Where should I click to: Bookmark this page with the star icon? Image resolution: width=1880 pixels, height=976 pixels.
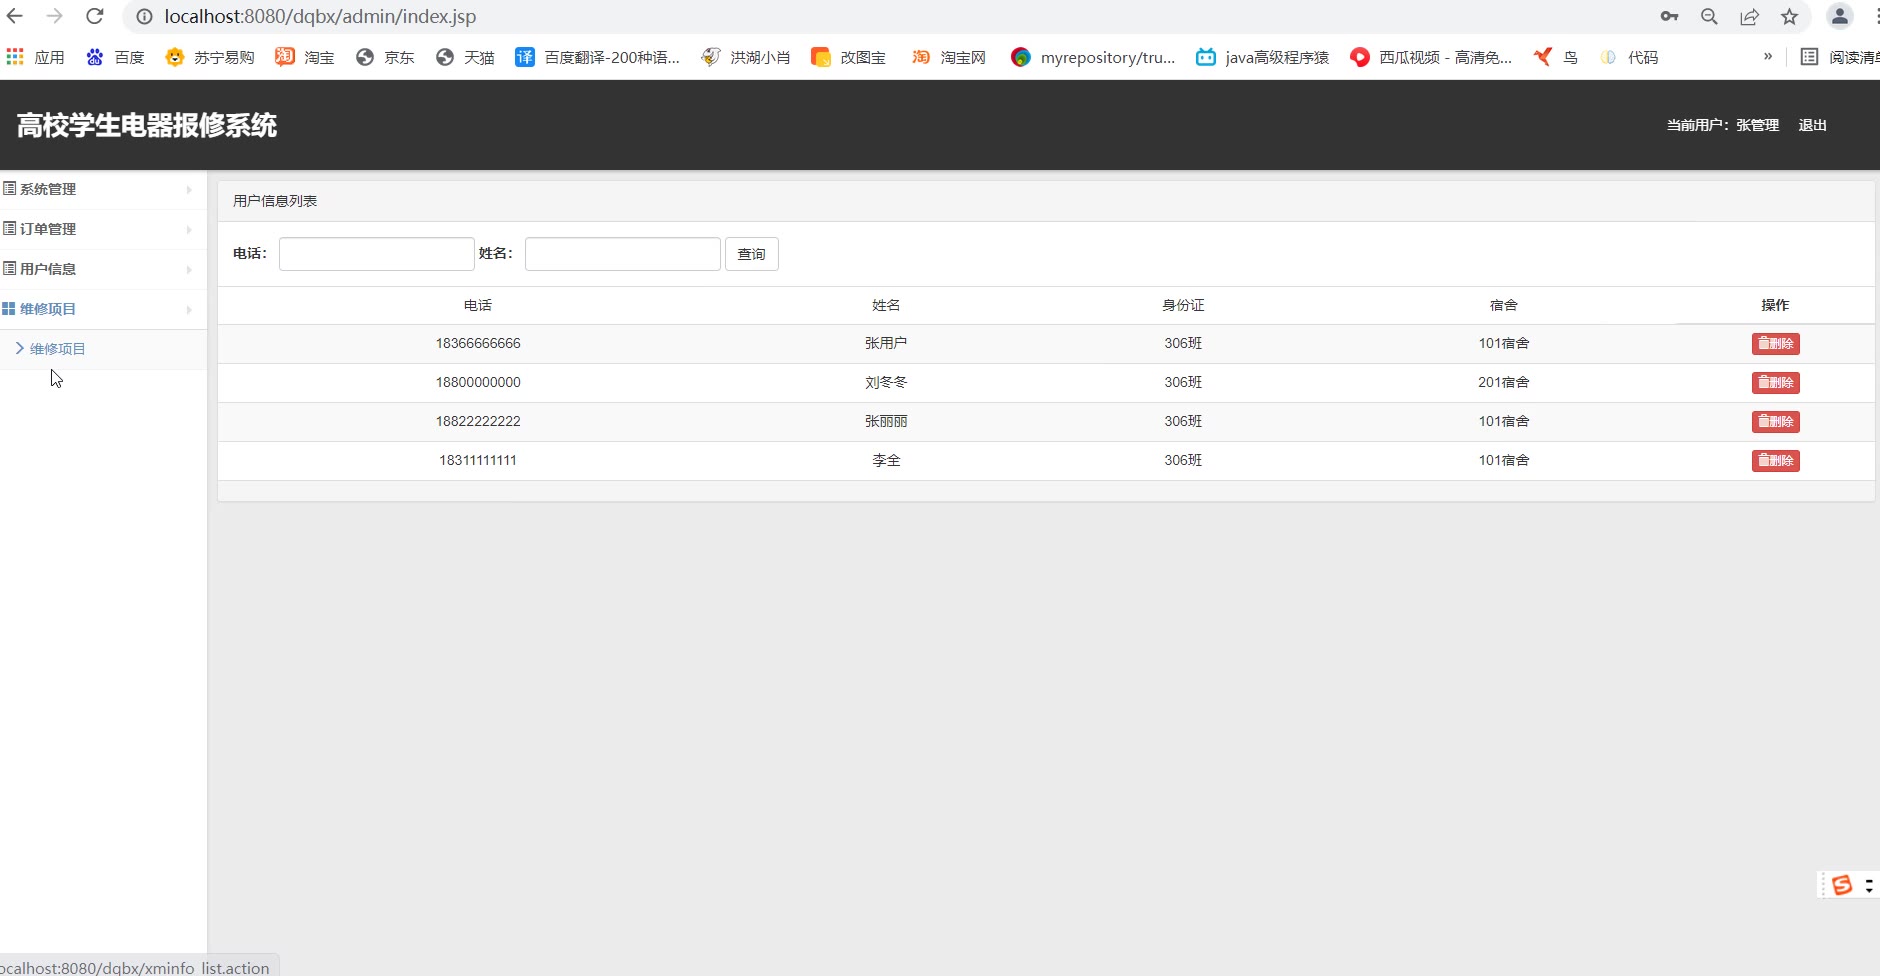coord(1789,16)
